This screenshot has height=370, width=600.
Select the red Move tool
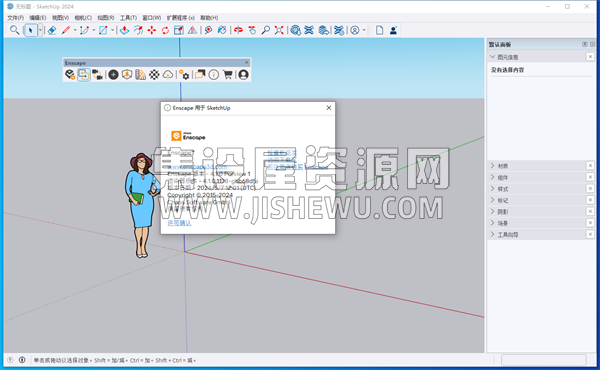point(152,30)
